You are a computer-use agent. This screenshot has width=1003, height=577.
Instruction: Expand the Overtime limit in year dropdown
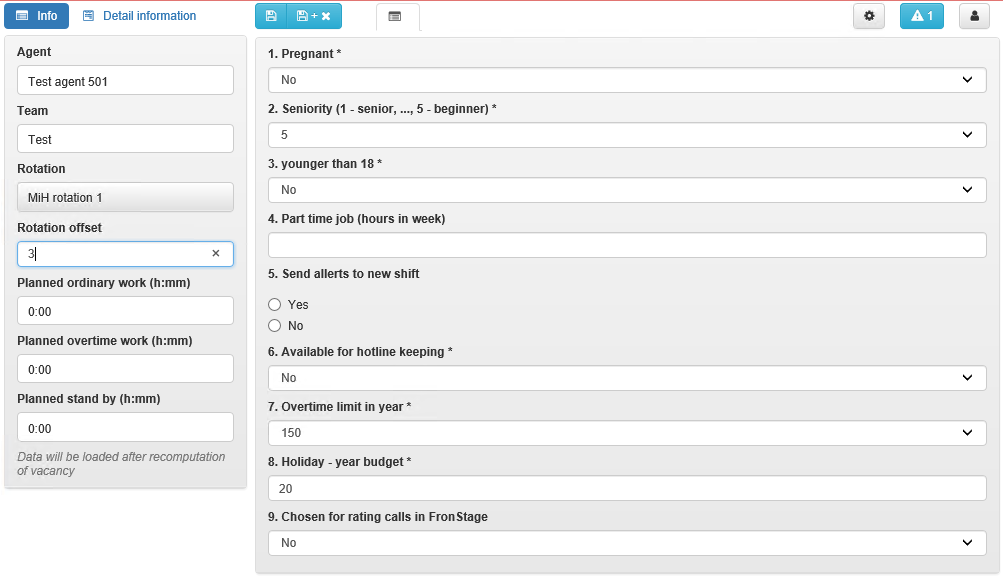pyautogui.click(x=627, y=433)
